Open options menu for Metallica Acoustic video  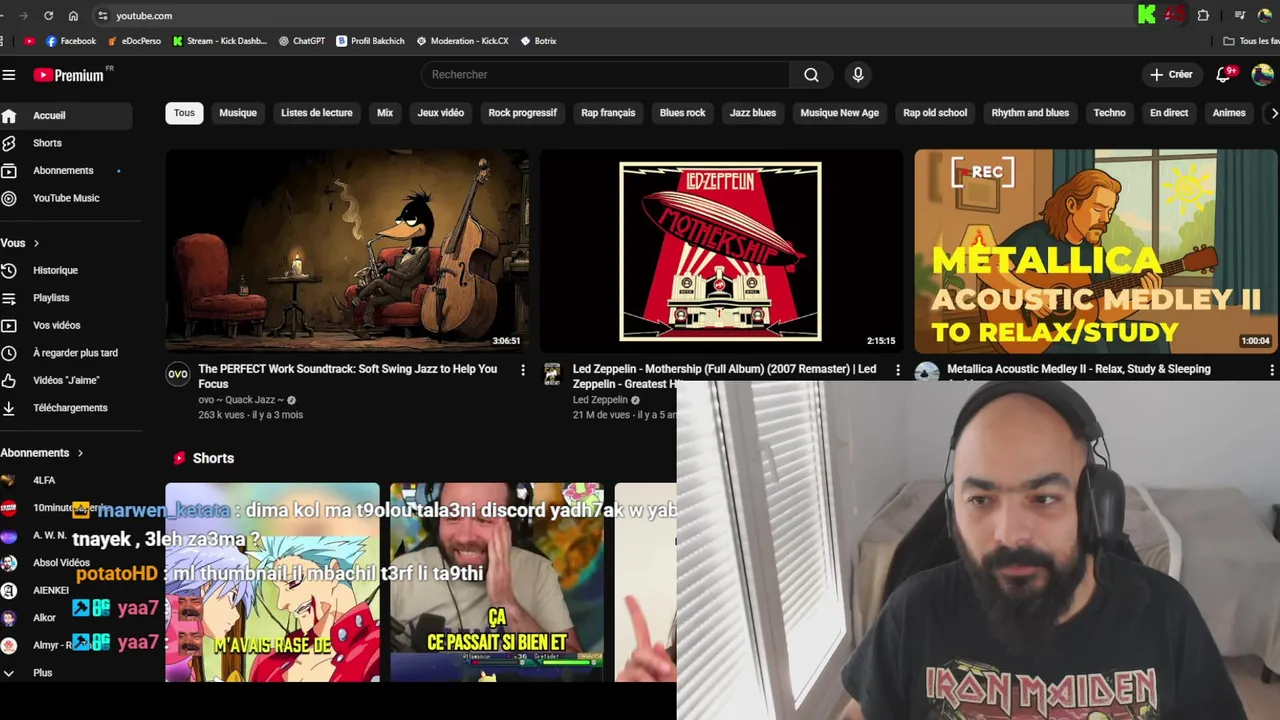1272,371
